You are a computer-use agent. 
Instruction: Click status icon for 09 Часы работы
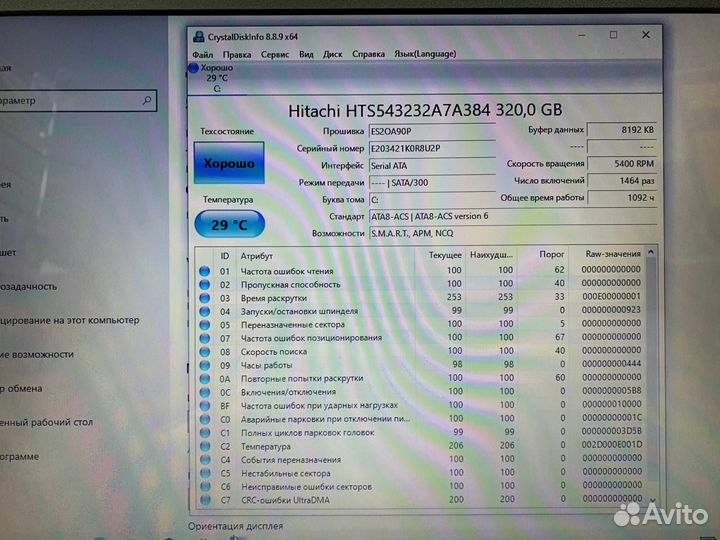(204, 366)
